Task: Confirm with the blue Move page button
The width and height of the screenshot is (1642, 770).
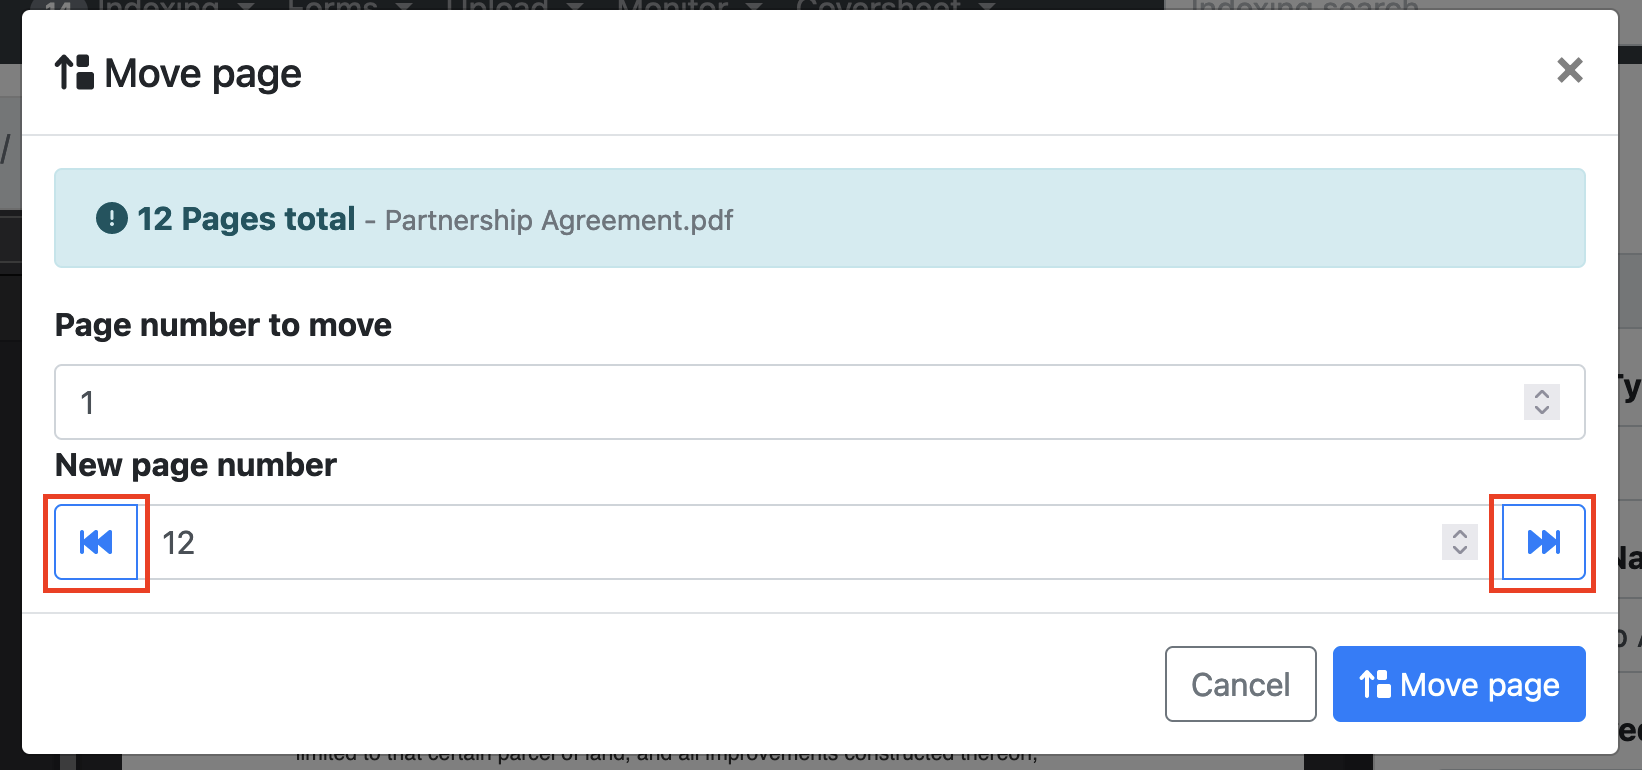Action: tap(1458, 684)
